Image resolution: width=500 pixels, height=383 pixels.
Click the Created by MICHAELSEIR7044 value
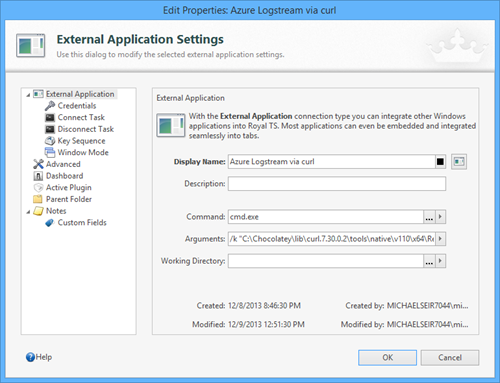pyautogui.click(x=427, y=305)
